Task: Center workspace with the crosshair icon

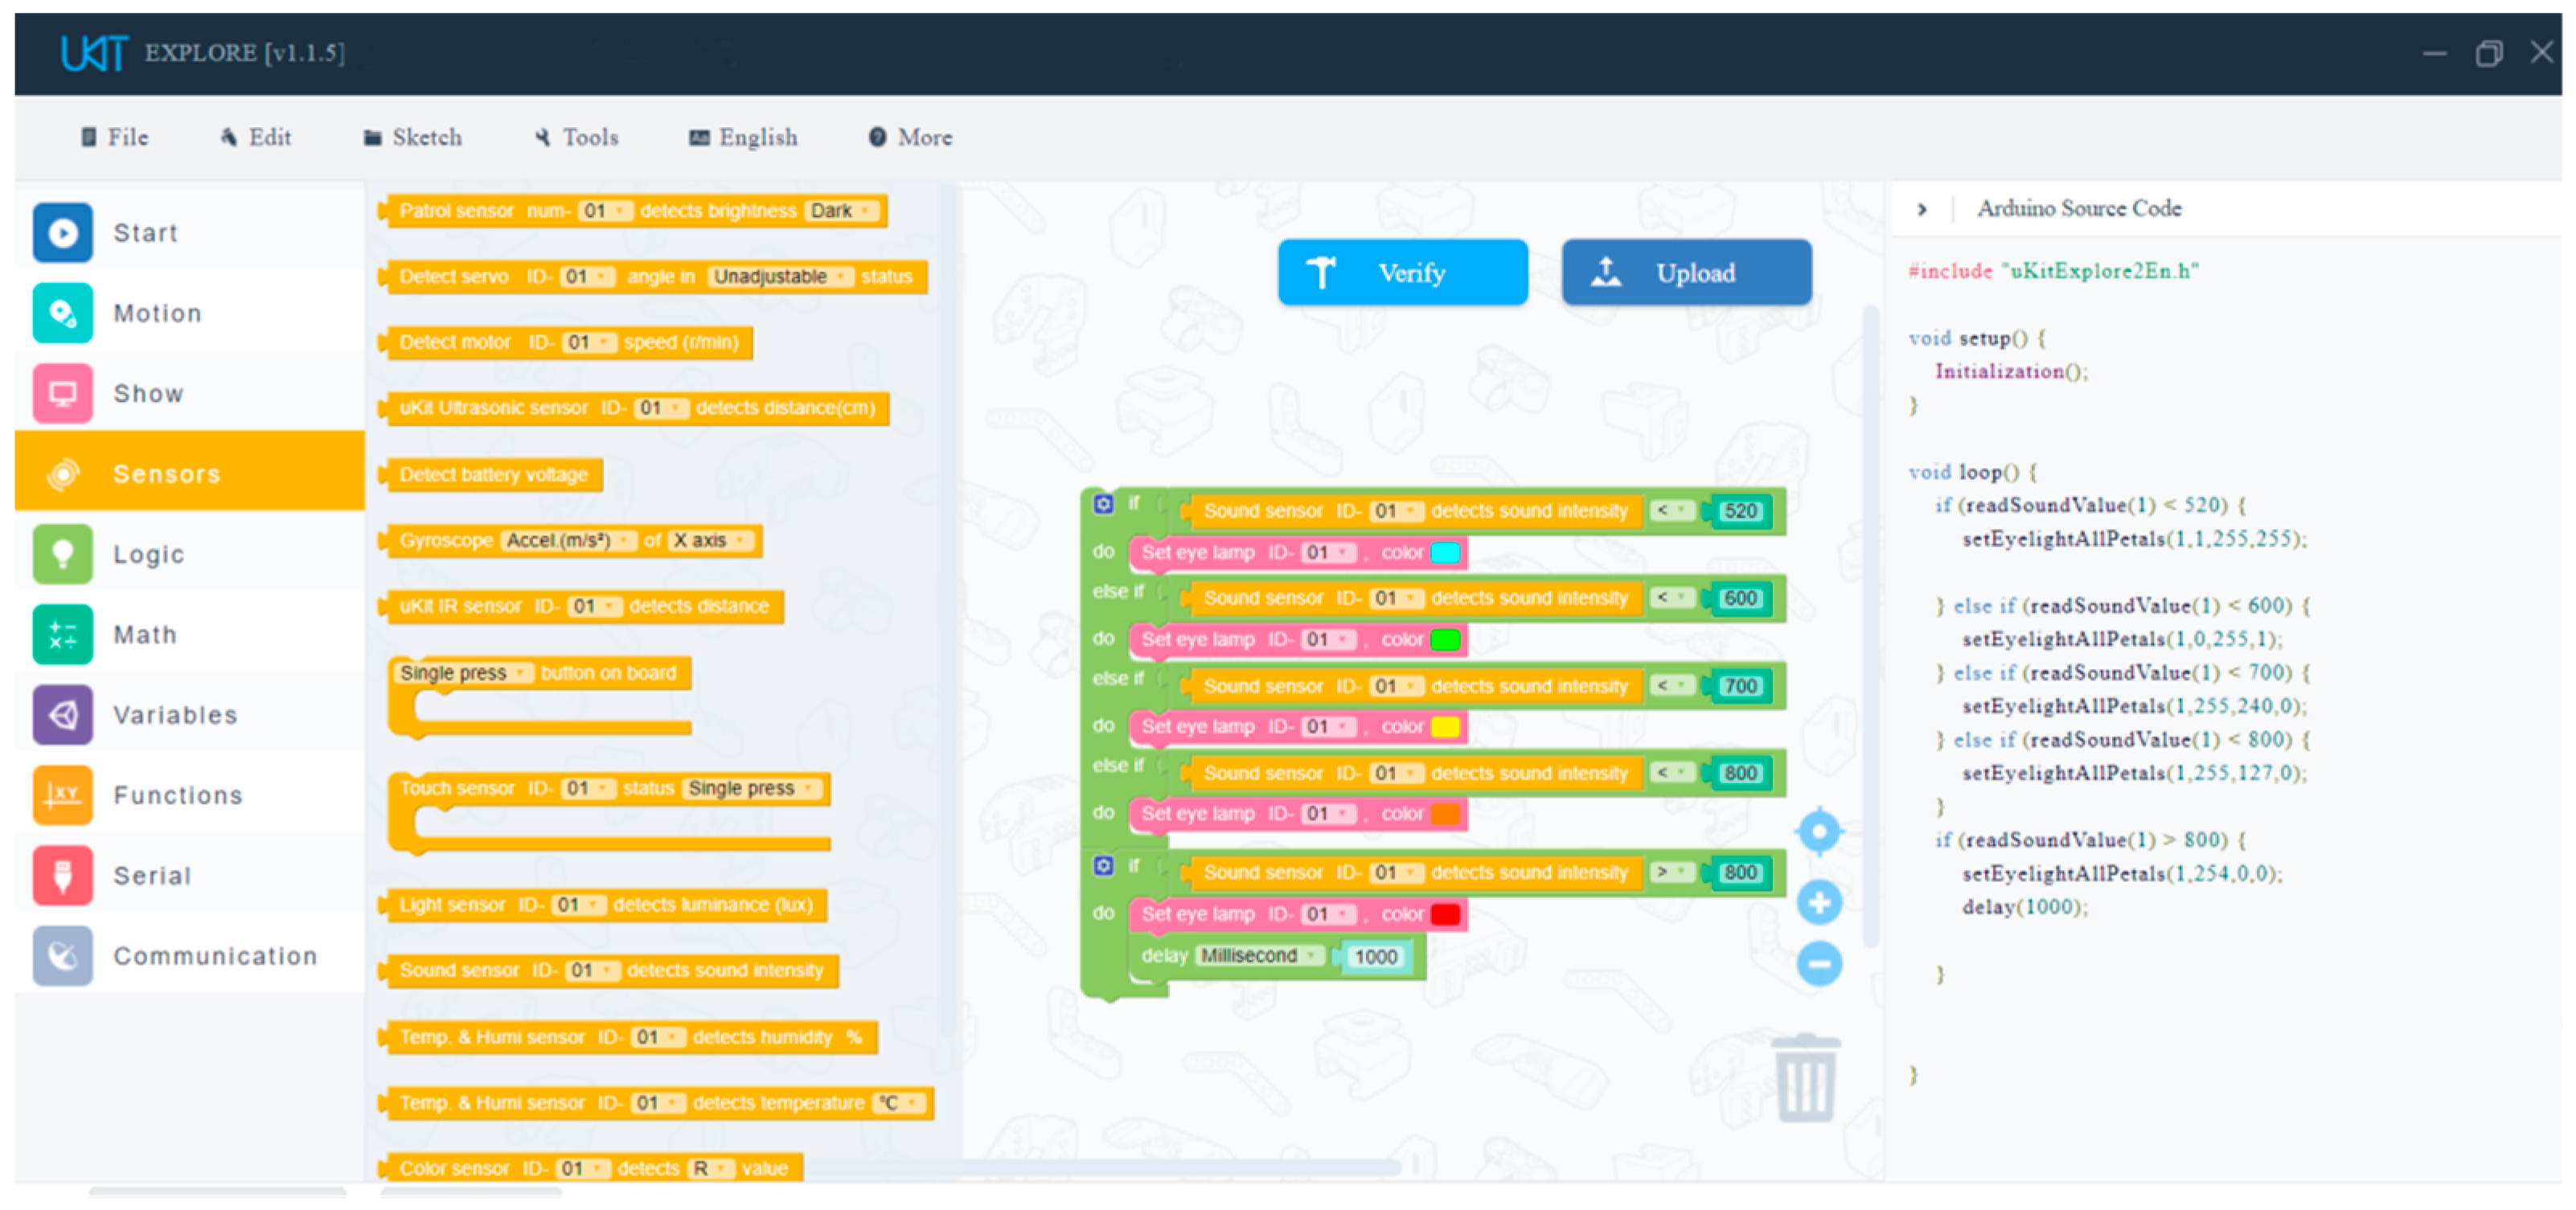Action: pyautogui.click(x=1819, y=831)
